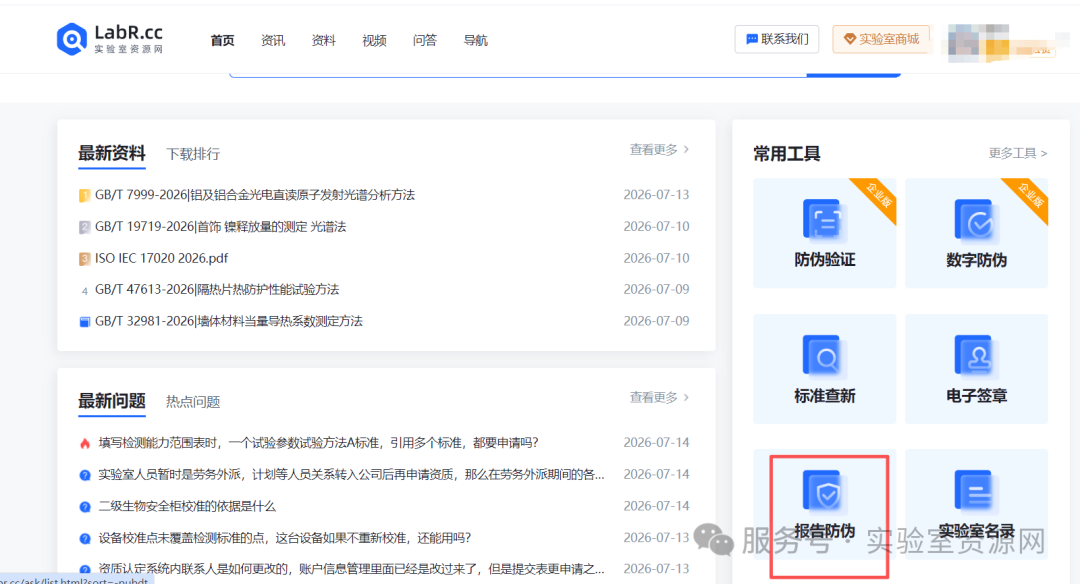The image size is (1080, 584).
Task: Open question 资质认定系统内联系人是如何更改的
Action: point(351,569)
